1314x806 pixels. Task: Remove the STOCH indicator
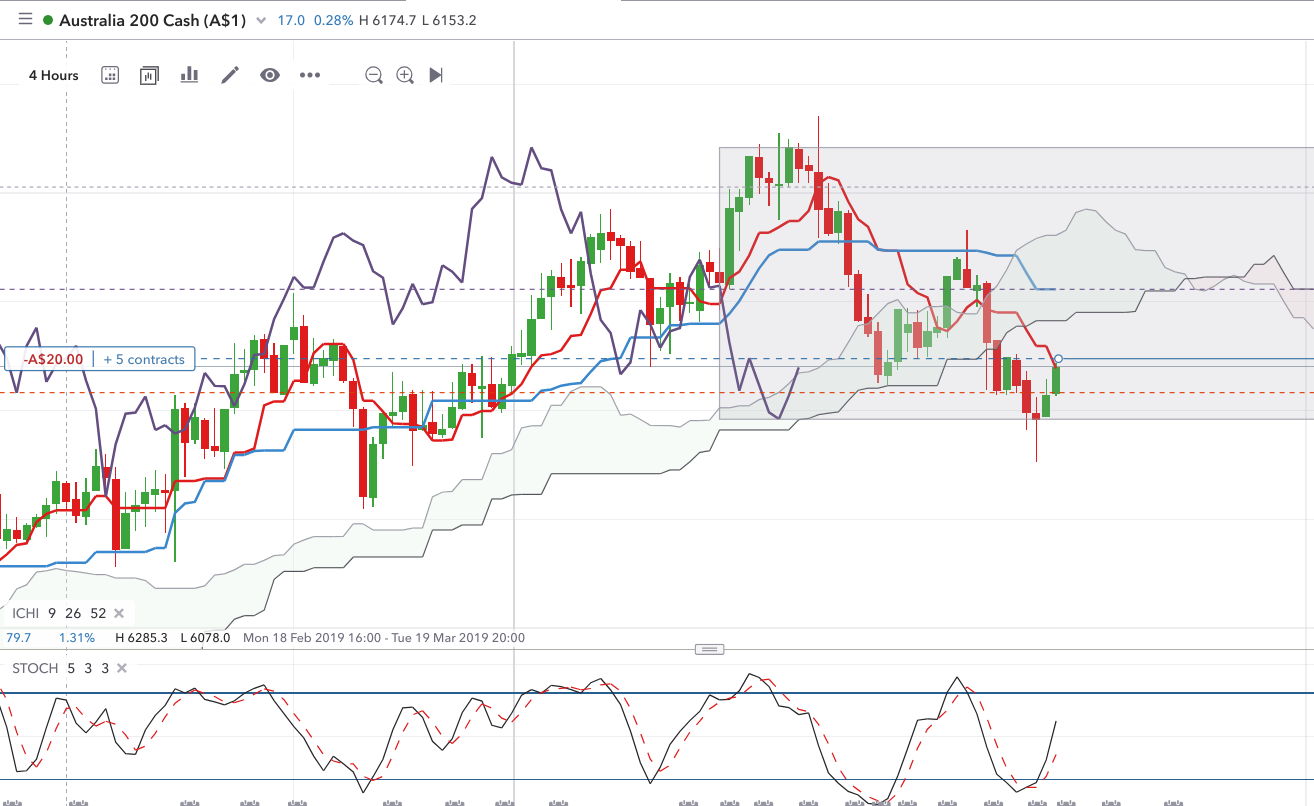click(122, 668)
